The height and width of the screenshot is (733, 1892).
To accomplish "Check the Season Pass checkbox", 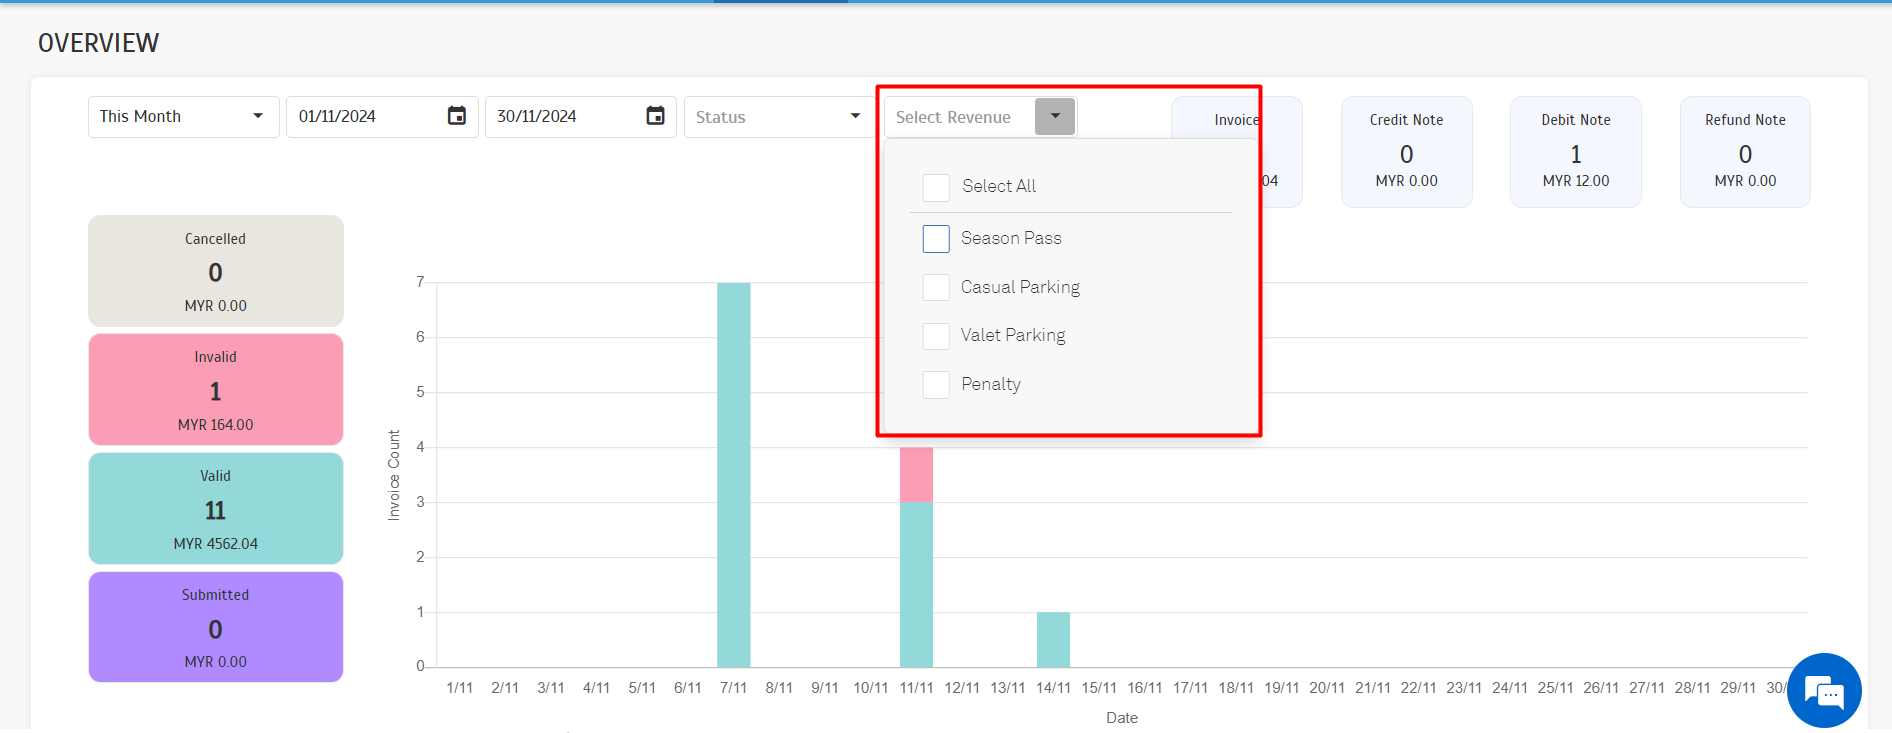I will (936, 239).
